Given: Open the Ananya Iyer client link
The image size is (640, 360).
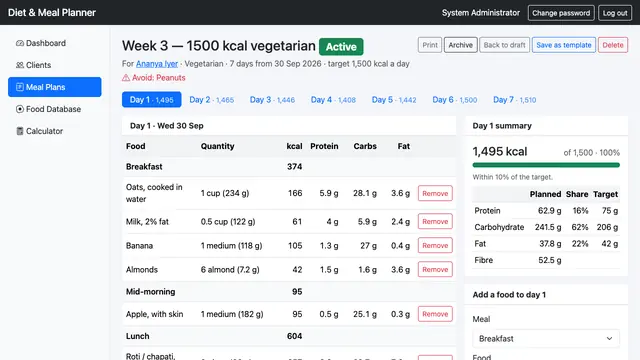Looking at the screenshot, I should (x=157, y=64).
